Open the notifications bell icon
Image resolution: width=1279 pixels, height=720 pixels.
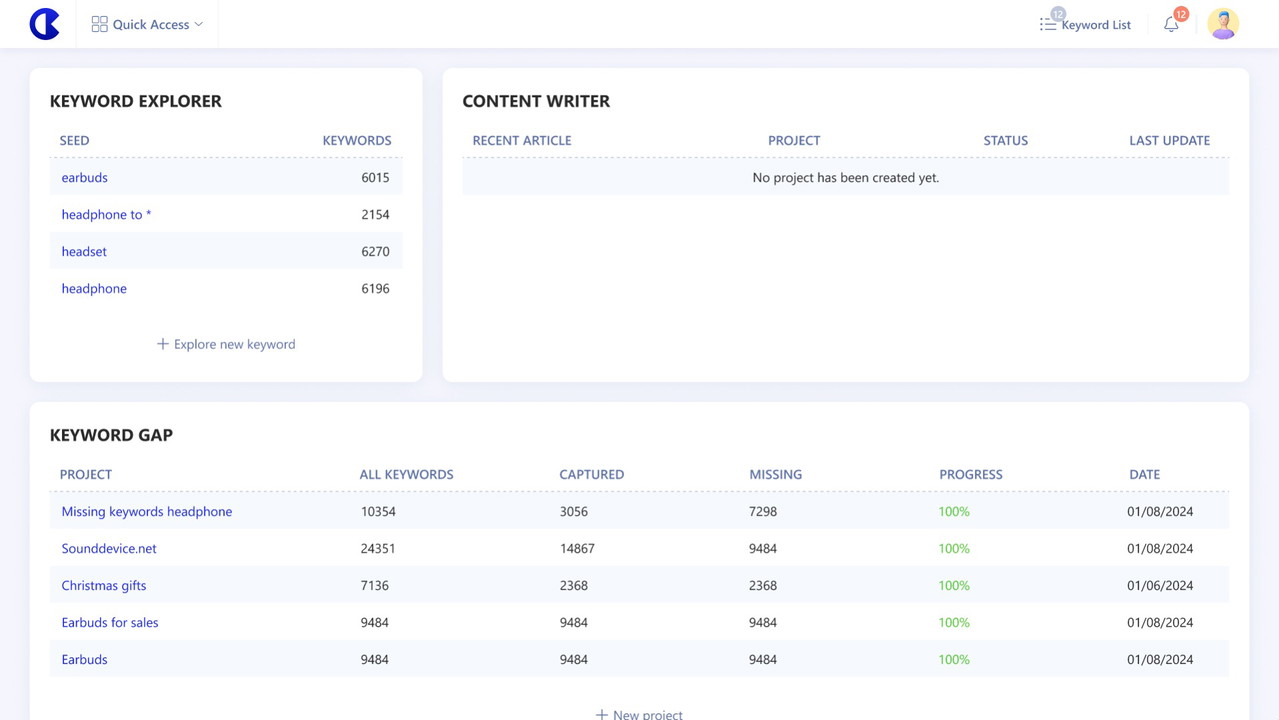(x=1171, y=24)
